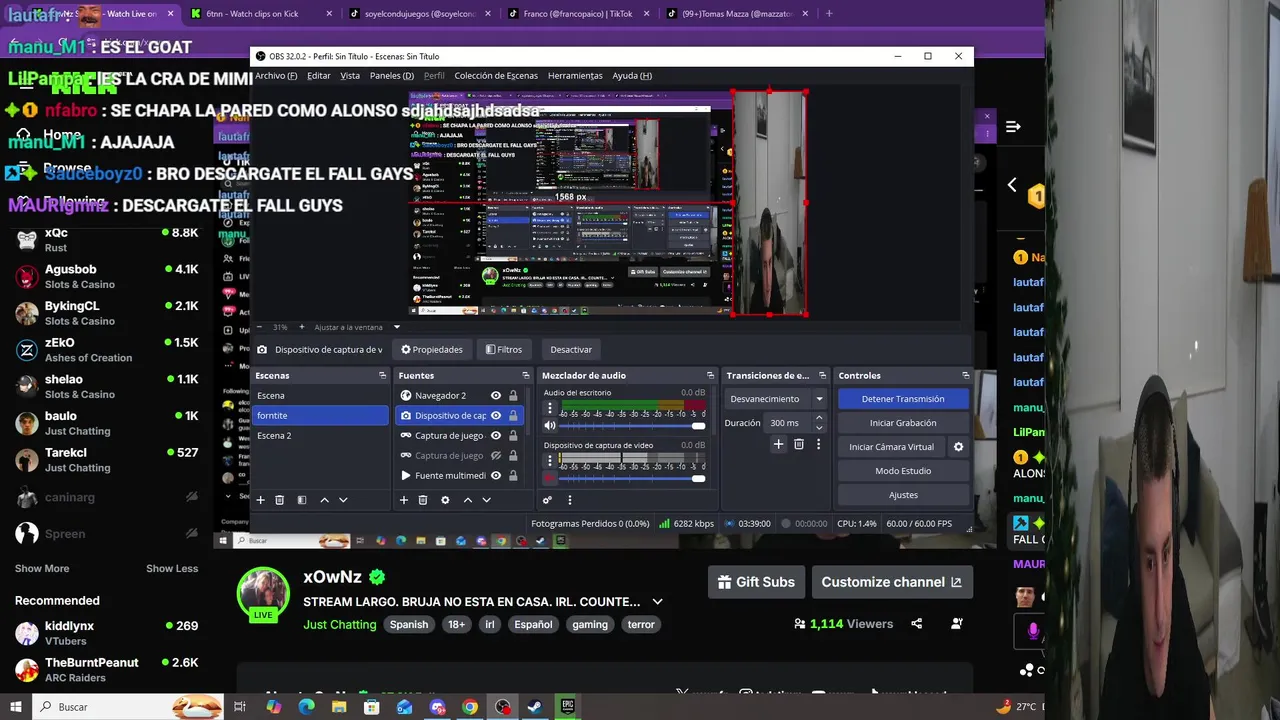Open Chrome from the Windows taskbar
Viewport: 1280px width, 720px height.
click(x=470, y=706)
